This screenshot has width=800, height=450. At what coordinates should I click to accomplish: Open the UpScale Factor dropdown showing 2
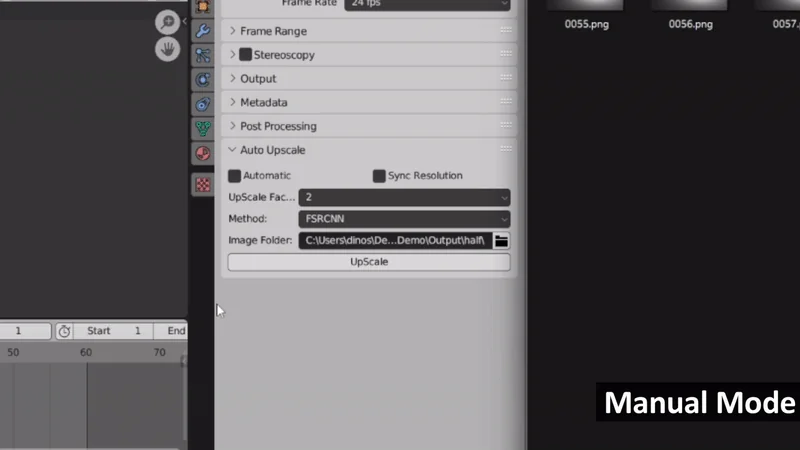coord(404,197)
